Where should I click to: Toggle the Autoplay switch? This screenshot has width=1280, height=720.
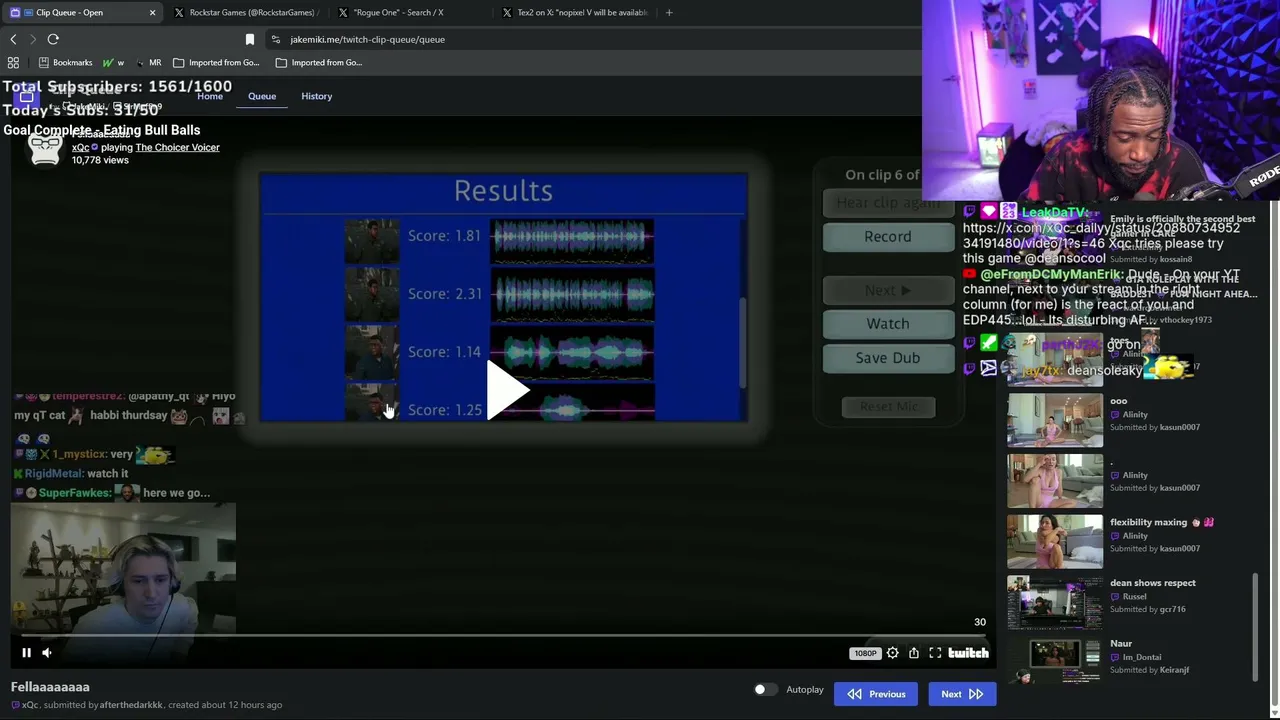[x=764, y=690]
